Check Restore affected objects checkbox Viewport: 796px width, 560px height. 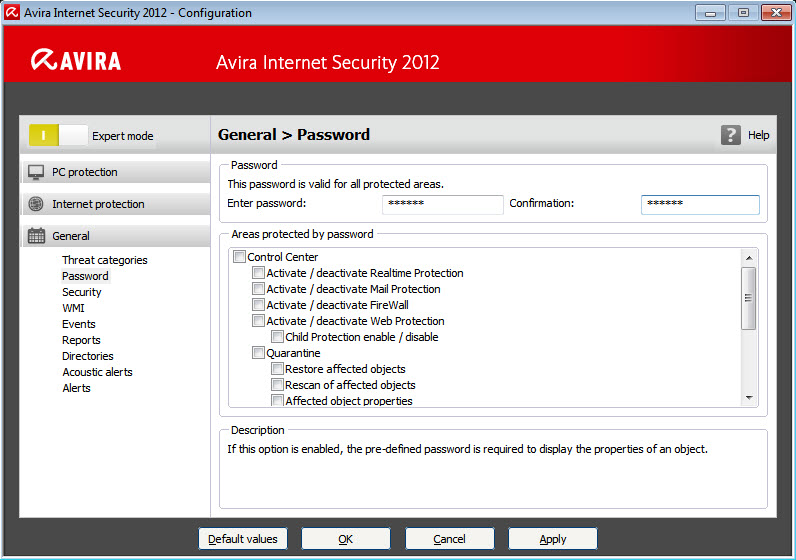coord(277,369)
